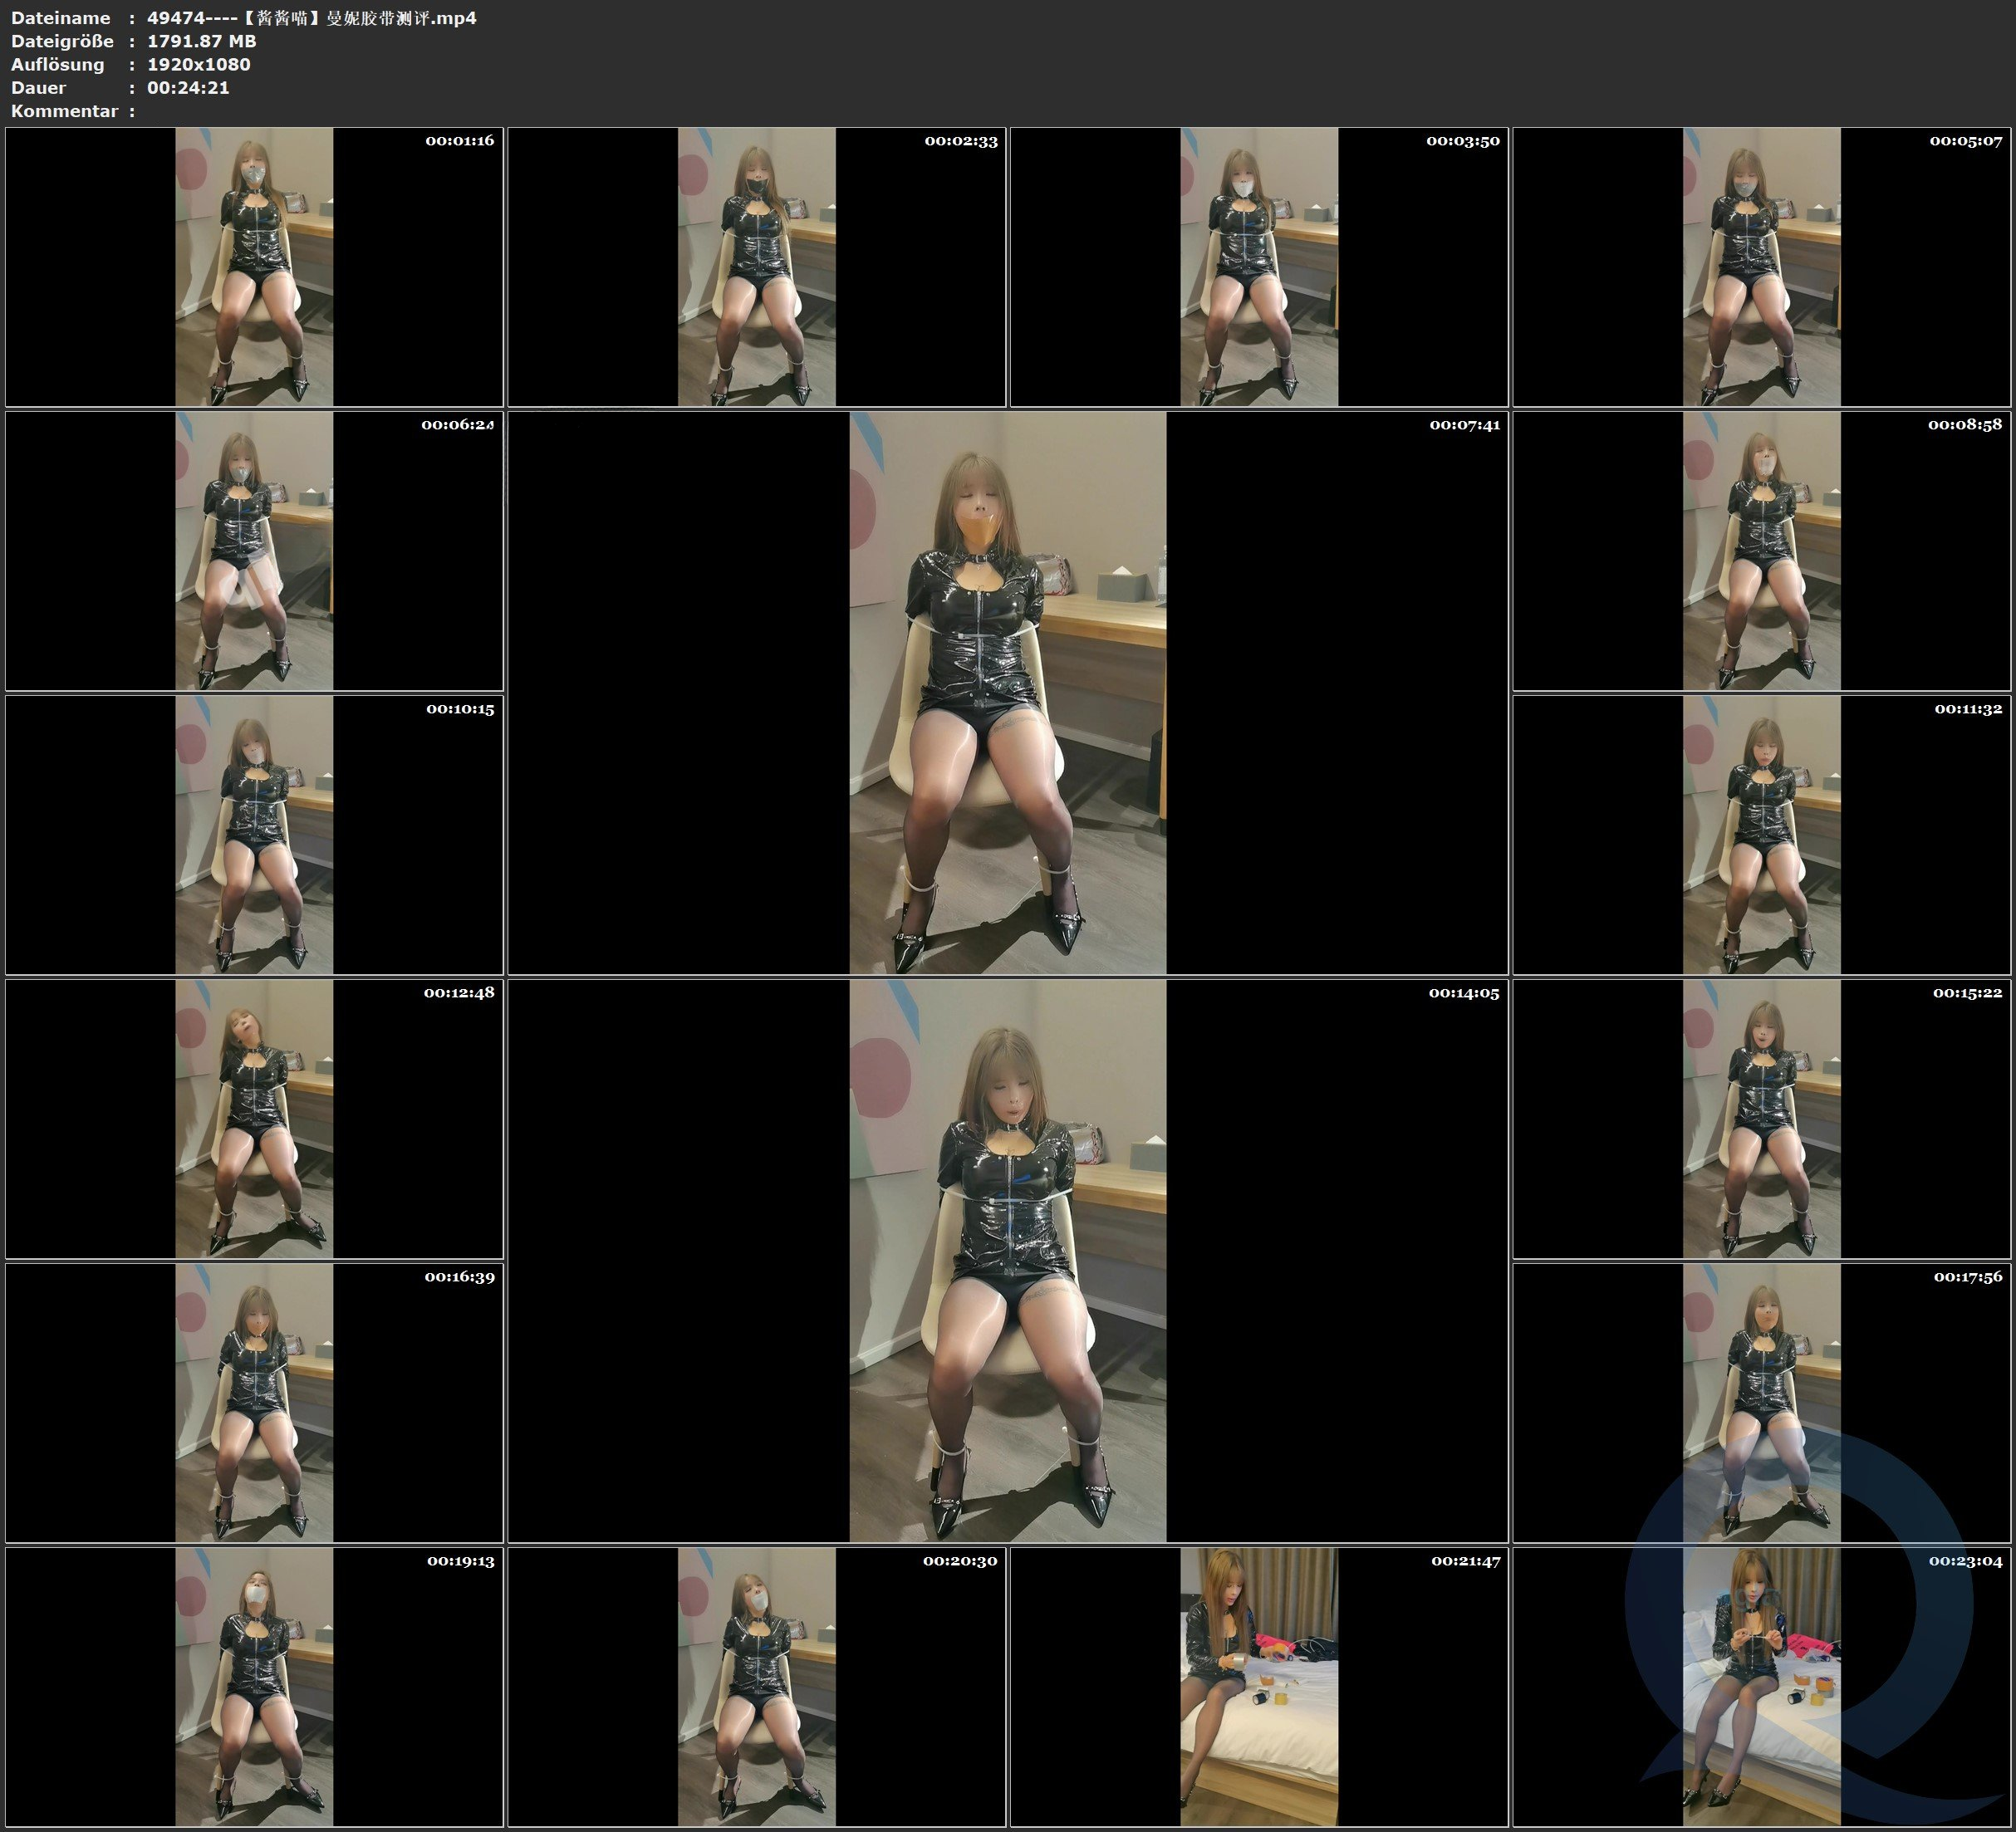Screen dimensions: 2016x1832
Task: Open the frame timestamped 00:17:56
Action: coord(1761,1402)
